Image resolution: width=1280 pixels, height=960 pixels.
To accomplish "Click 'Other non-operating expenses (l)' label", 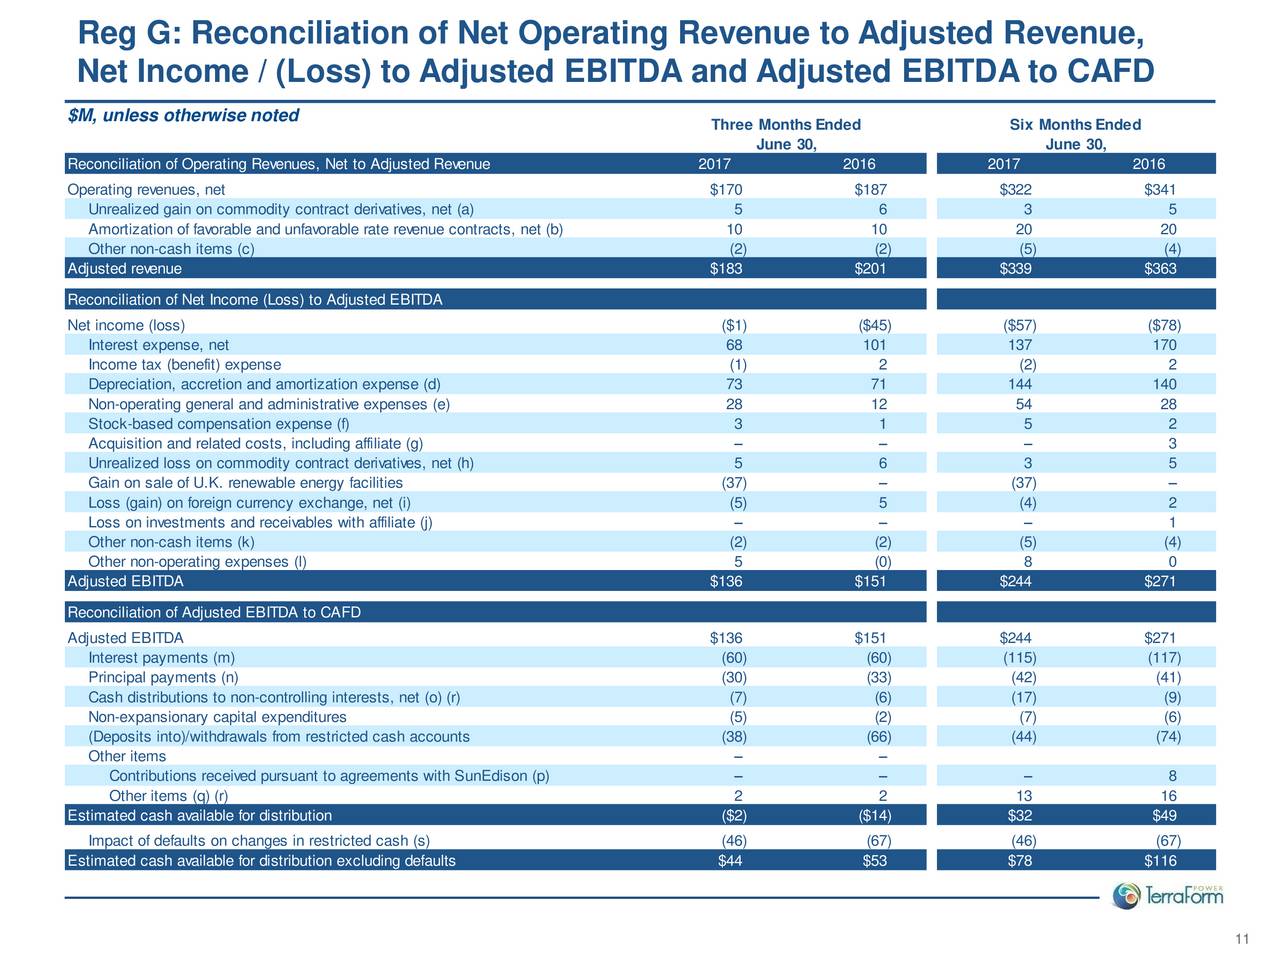I will point(197,561).
